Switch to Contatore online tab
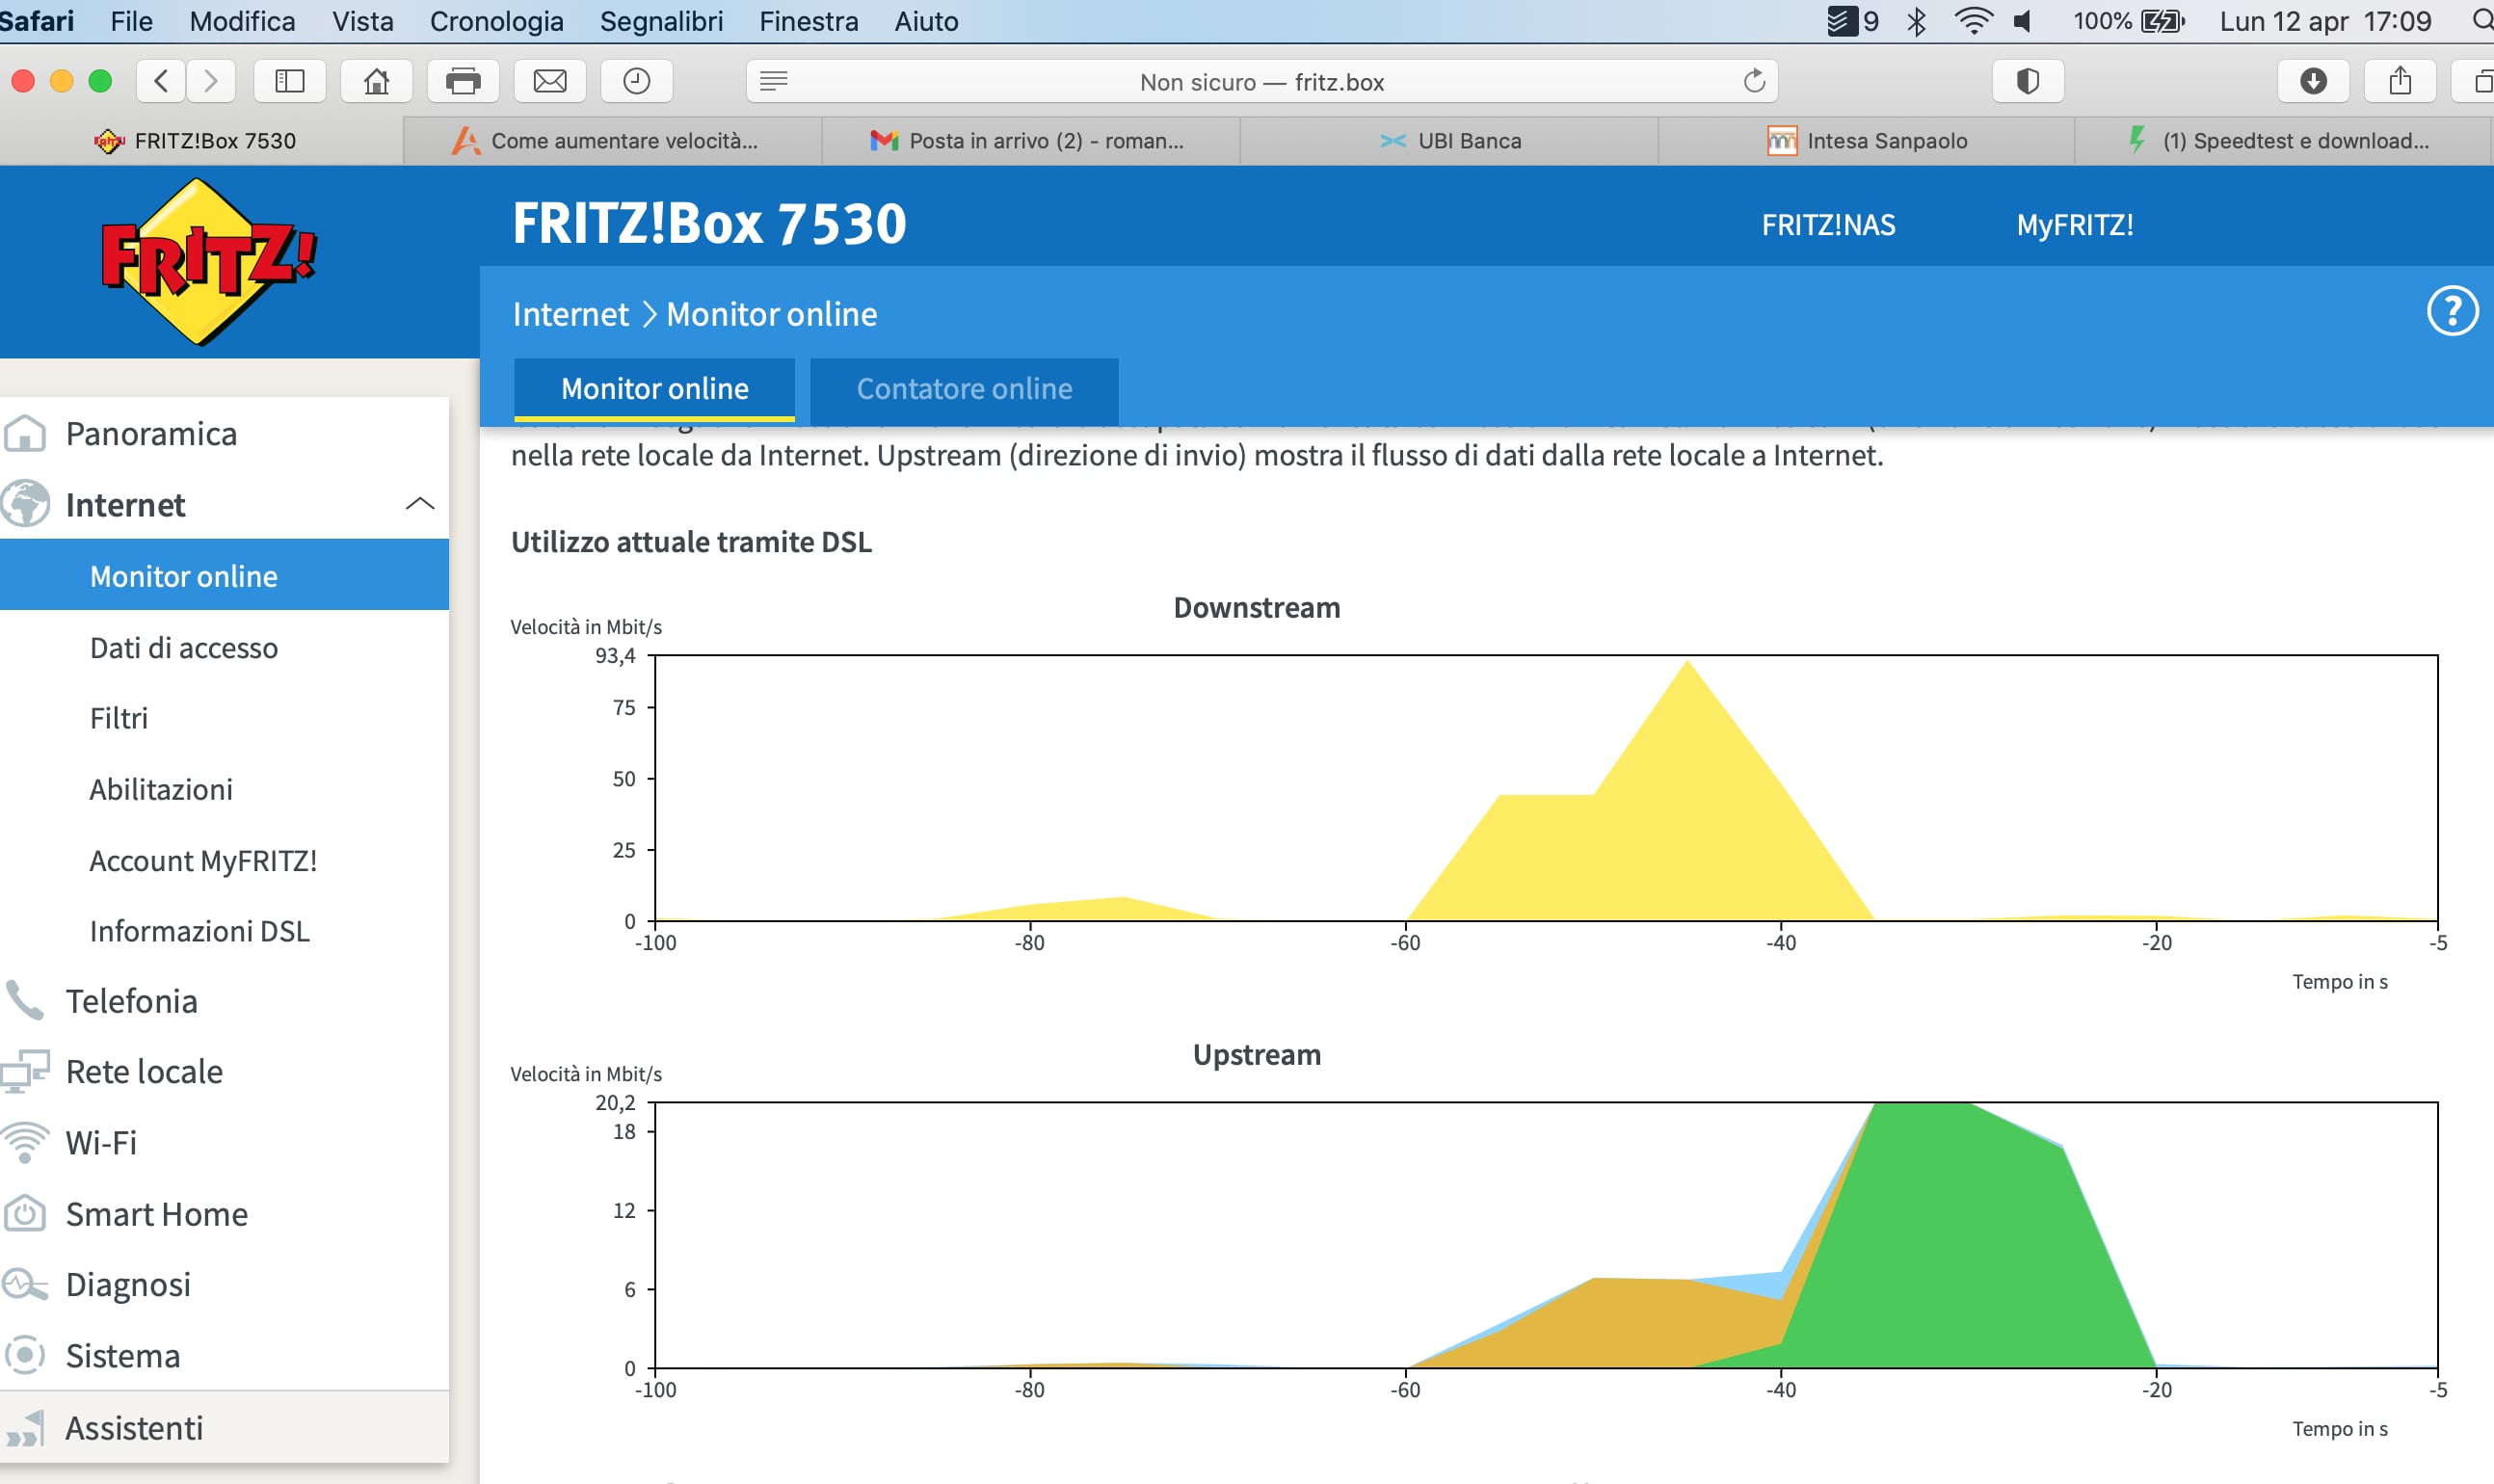Viewport: 2494px width, 1484px height. pyautogui.click(x=963, y=389)
